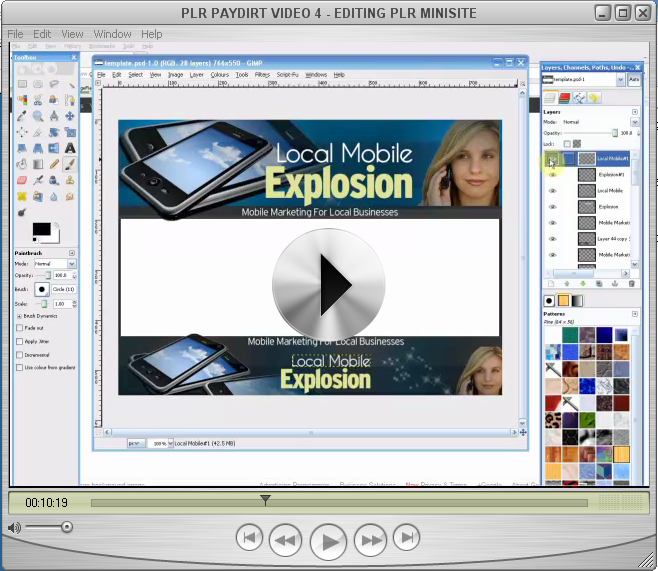
Task: Open the Layers panel configure menu button
Action: click(634, 112)
